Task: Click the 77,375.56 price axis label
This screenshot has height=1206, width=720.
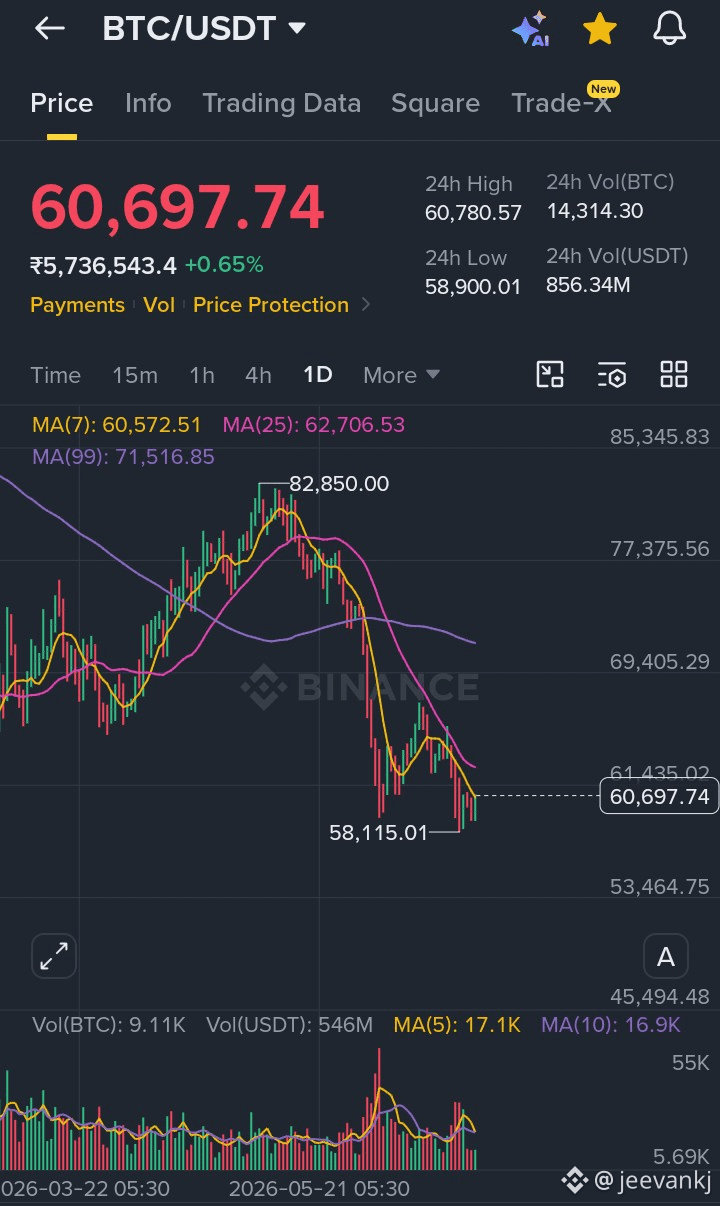Action: click(x=660, y=548)
